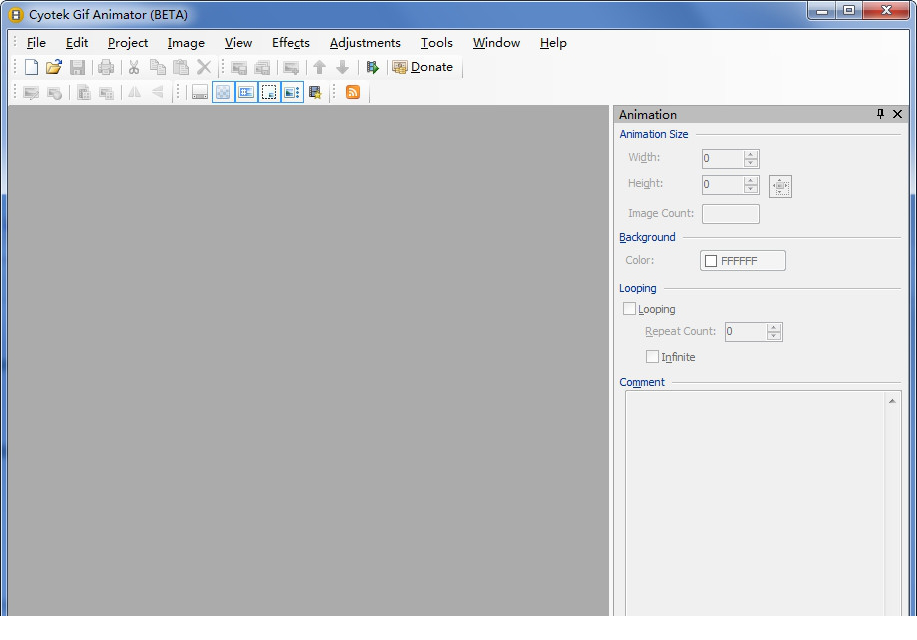Click the Print icon

pyautogui.click(x=106, y=67)
